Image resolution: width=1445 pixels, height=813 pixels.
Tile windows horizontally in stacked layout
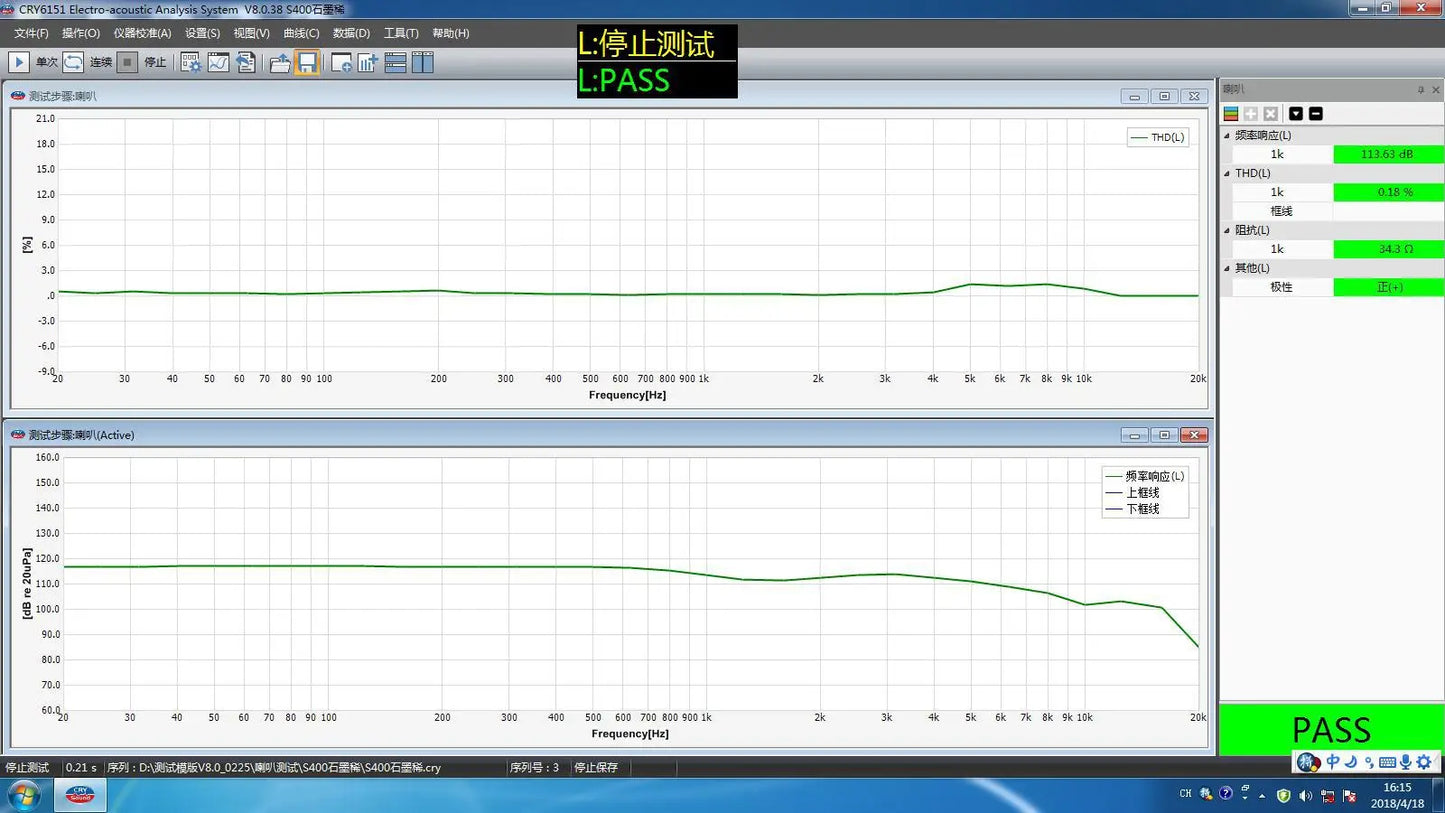coord(395,62)
